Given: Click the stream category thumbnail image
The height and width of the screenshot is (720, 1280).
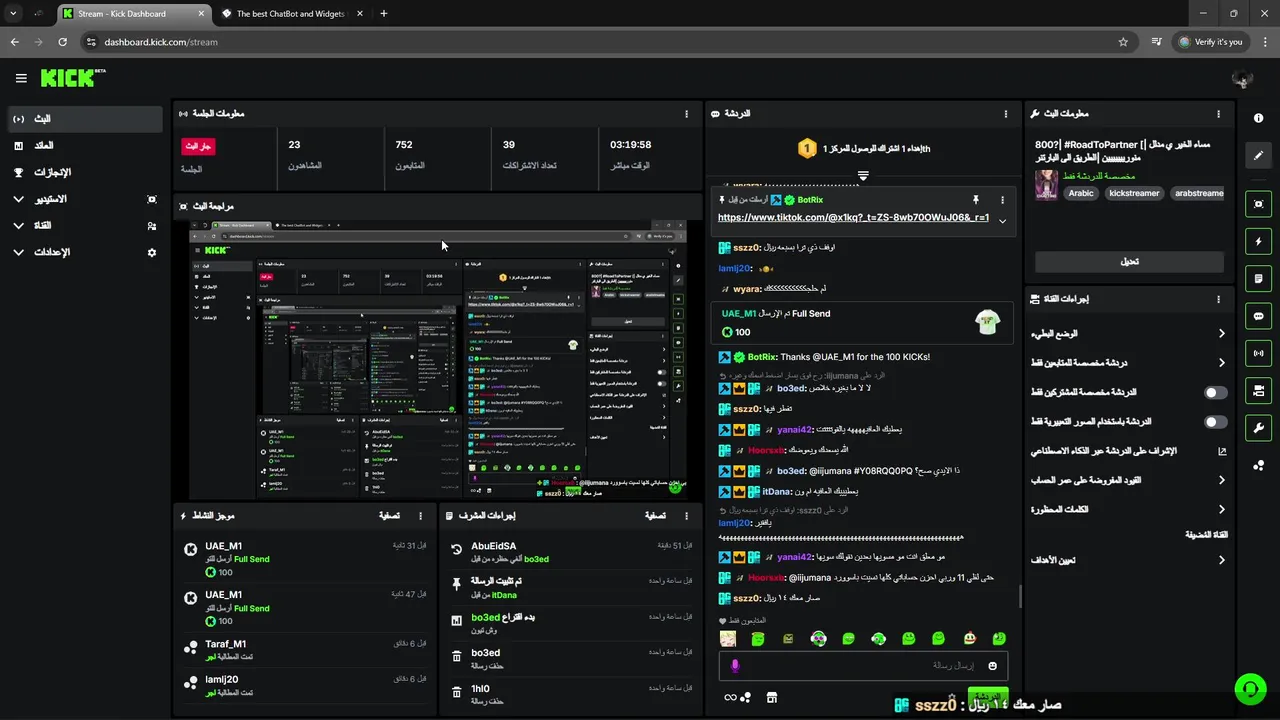Looking at the screenshot, I should click(1046, 185).
